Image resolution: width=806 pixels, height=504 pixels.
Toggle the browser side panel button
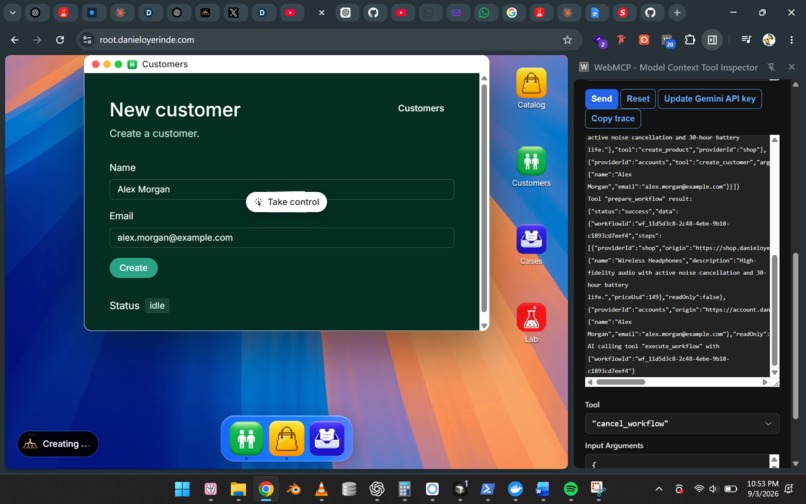712,40
